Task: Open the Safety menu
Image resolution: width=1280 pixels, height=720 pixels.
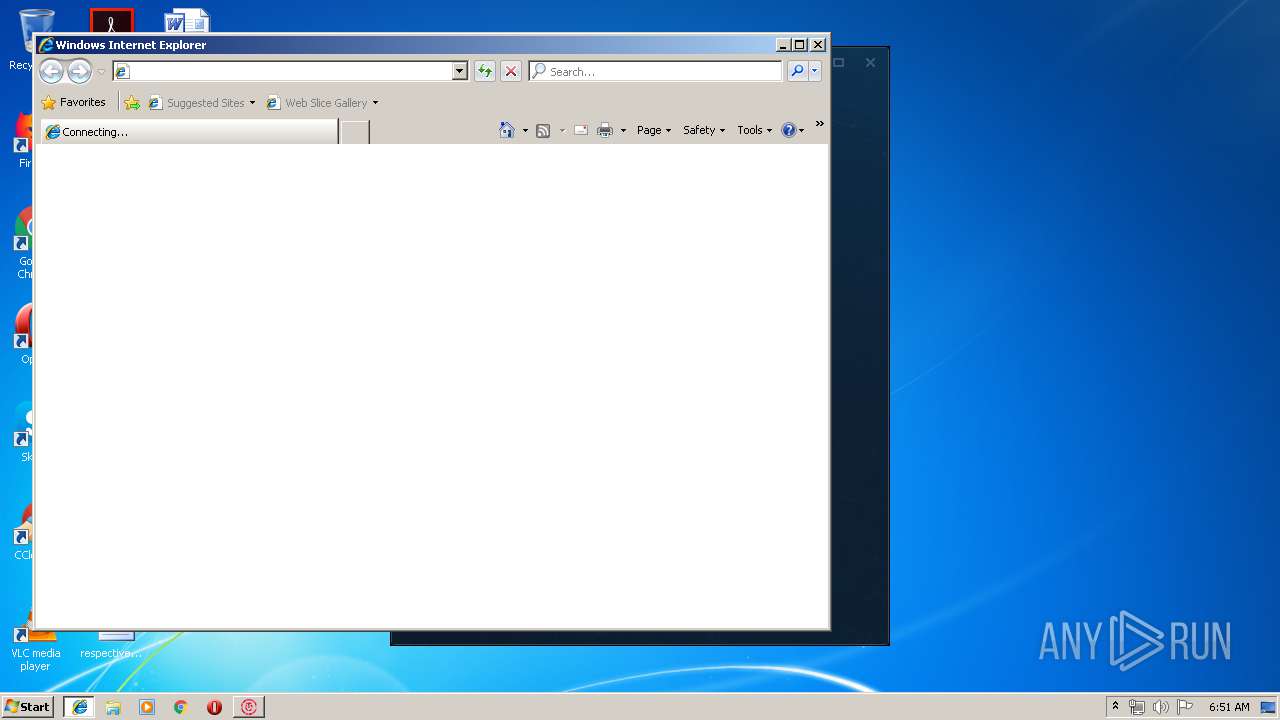Action: tap(704, 130)
